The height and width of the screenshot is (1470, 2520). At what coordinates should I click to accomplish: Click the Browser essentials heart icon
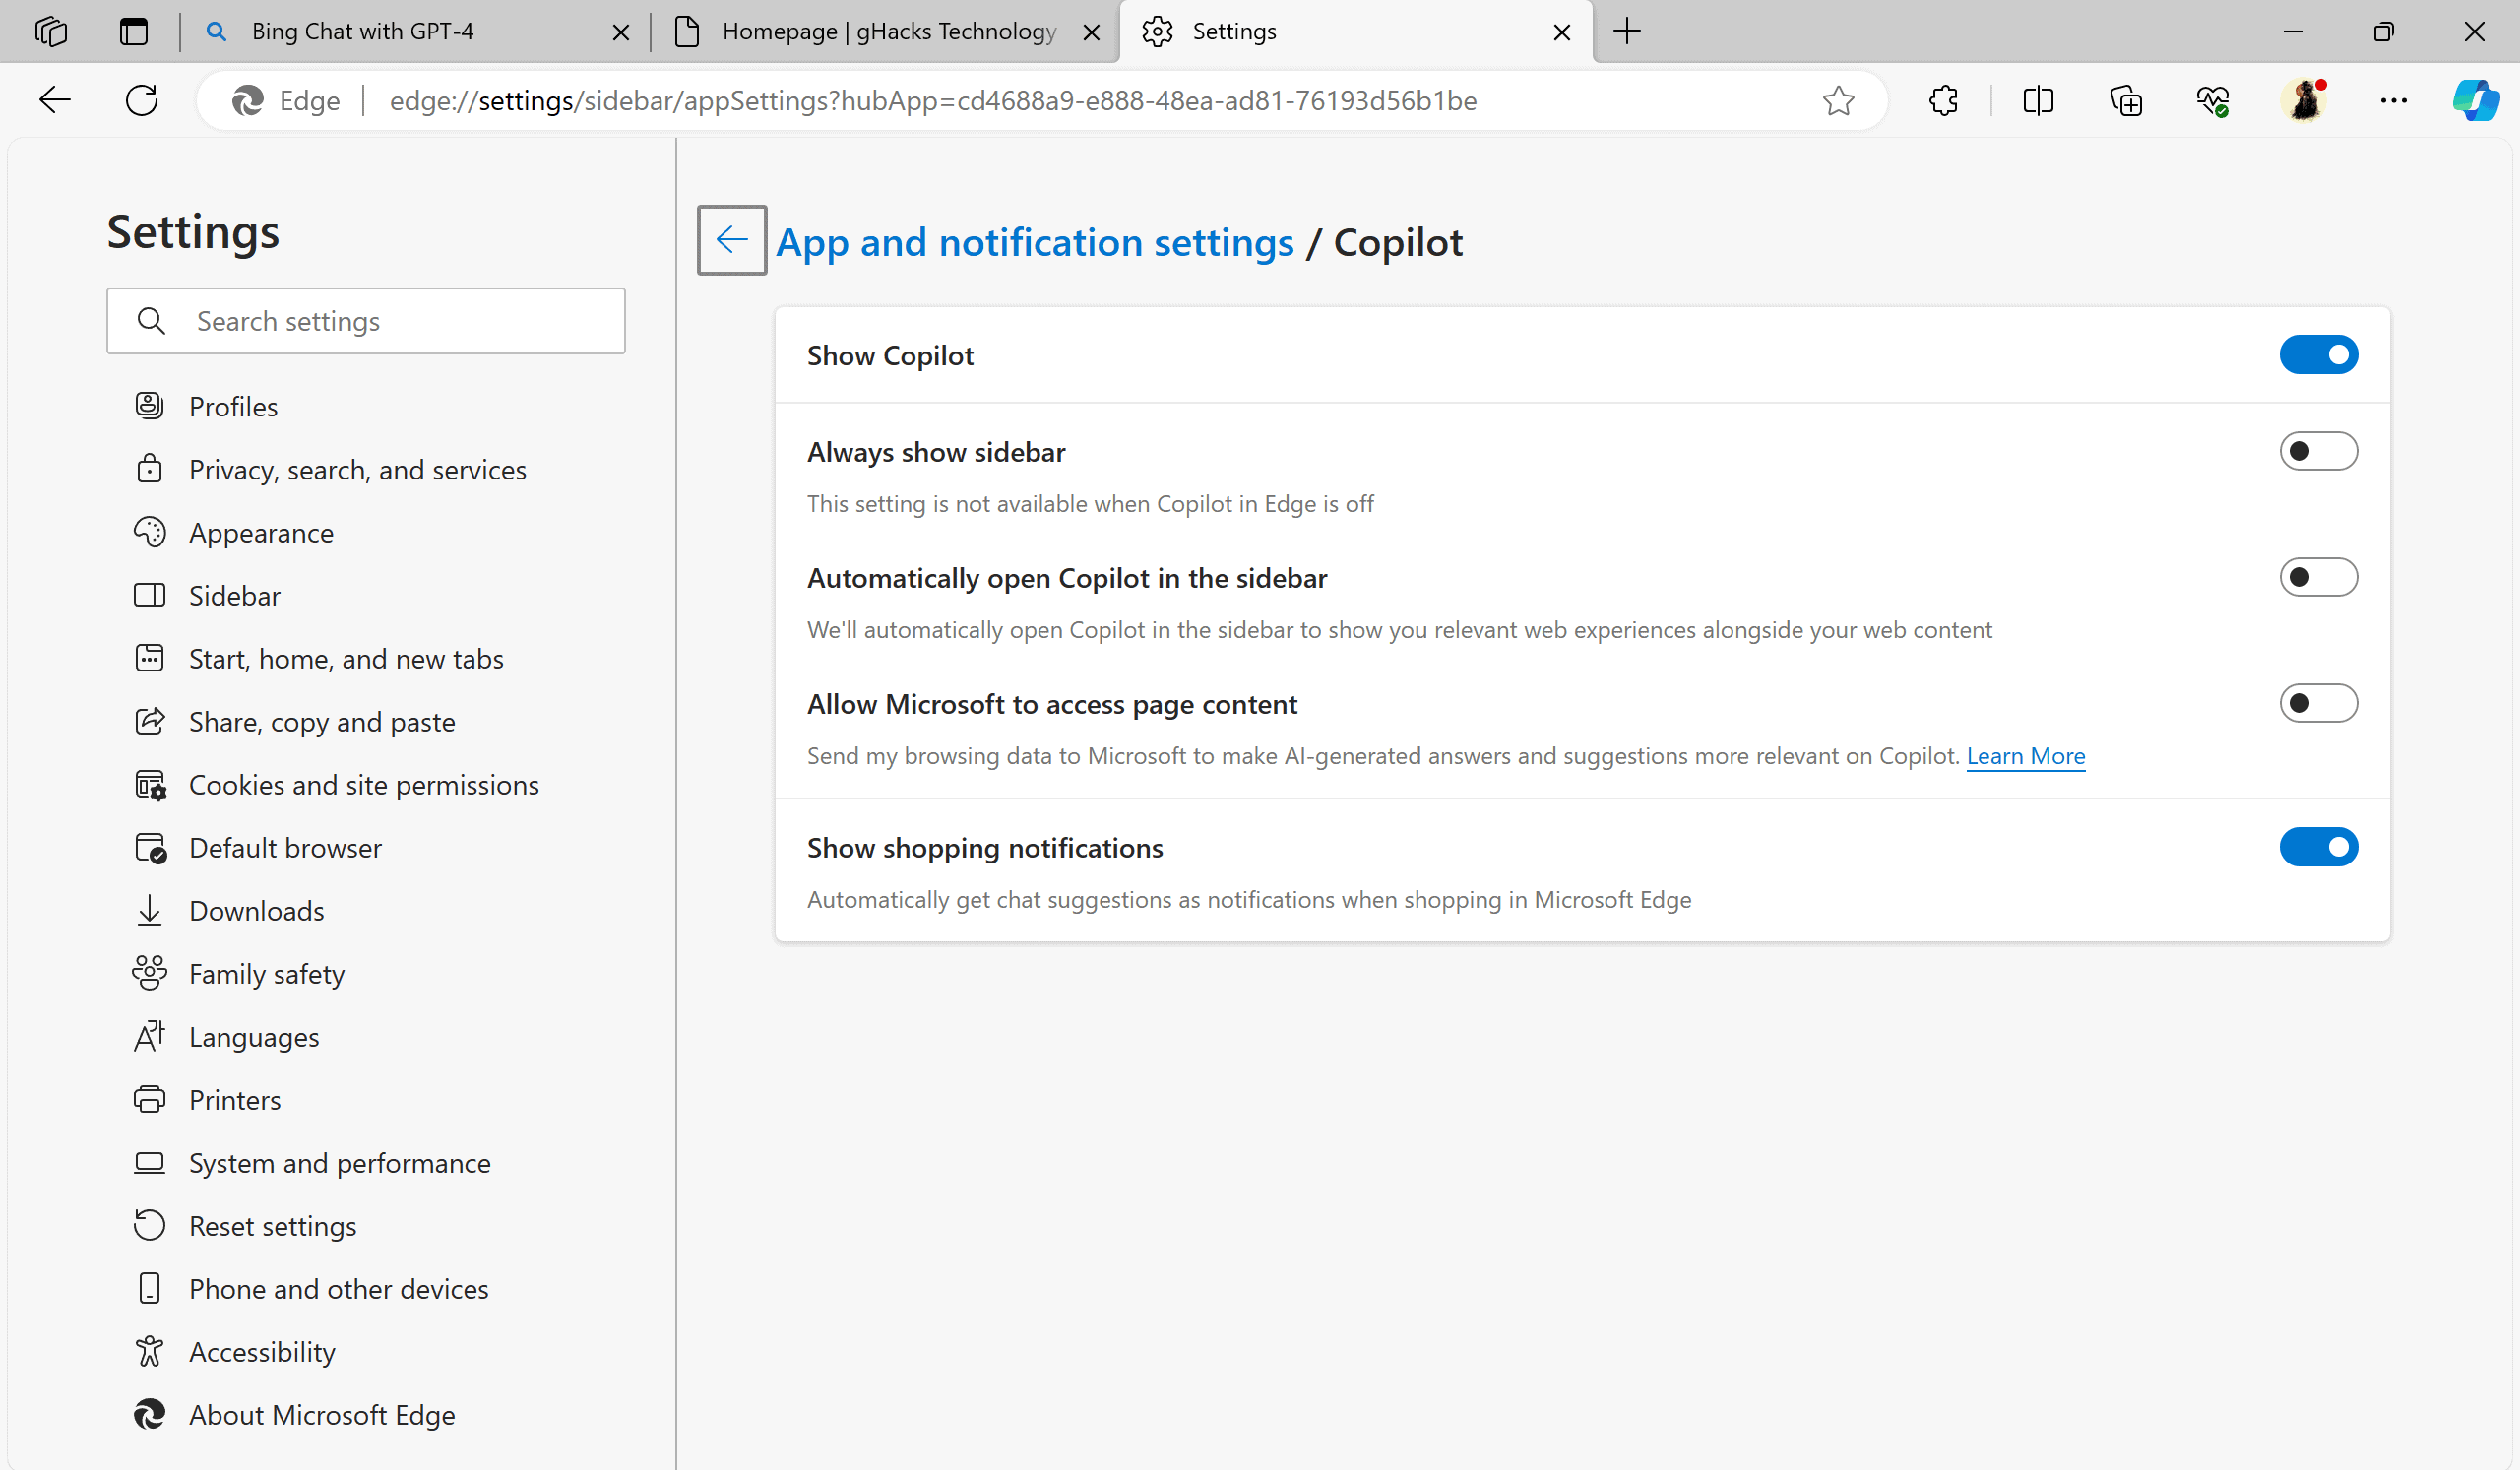coord(2213,100)
